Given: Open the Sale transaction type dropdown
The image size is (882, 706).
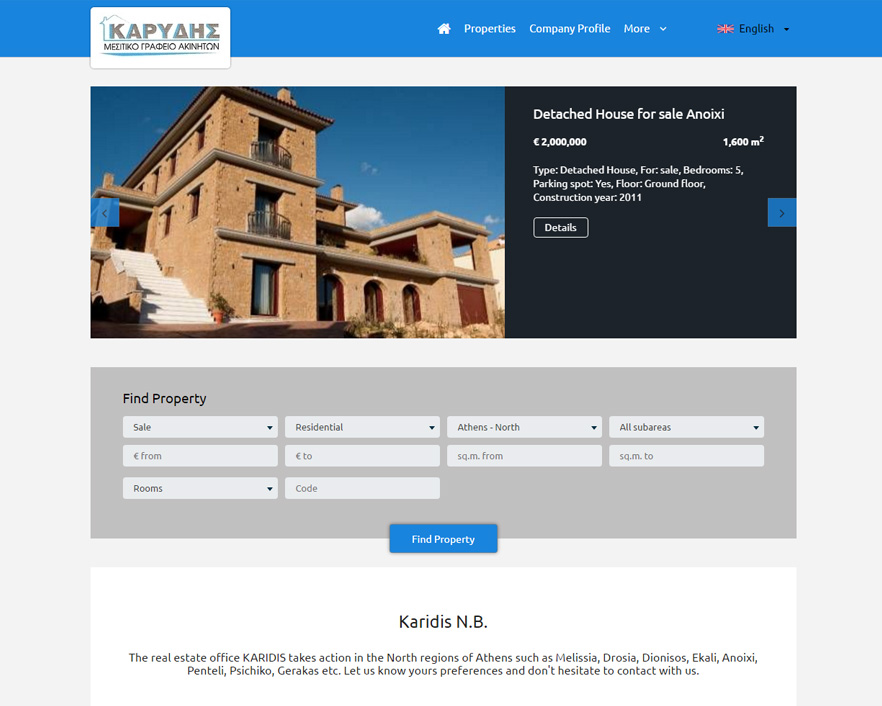Looking at the screenshot, I should click(200, 427).
